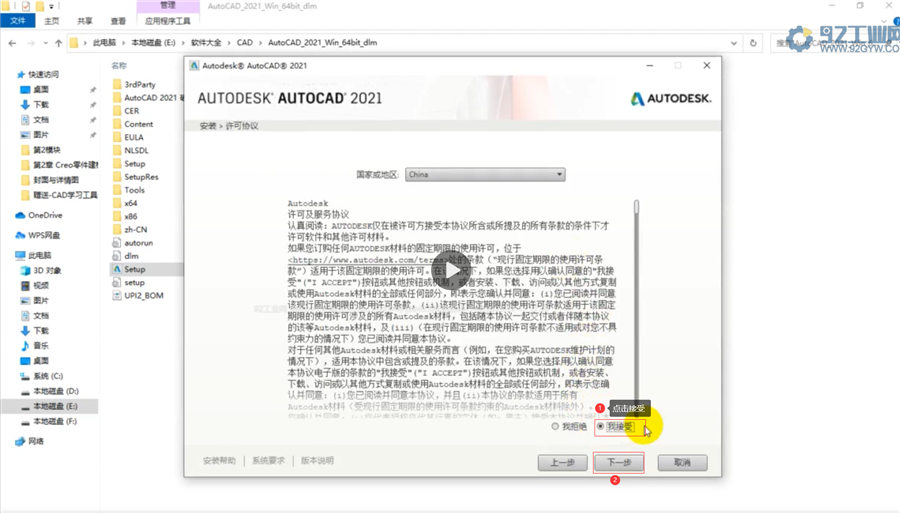Screen dimensions: 900x513
Task: Open 本地磁盘 (F:) in navigation pane
Action: (x=55, y=421)
